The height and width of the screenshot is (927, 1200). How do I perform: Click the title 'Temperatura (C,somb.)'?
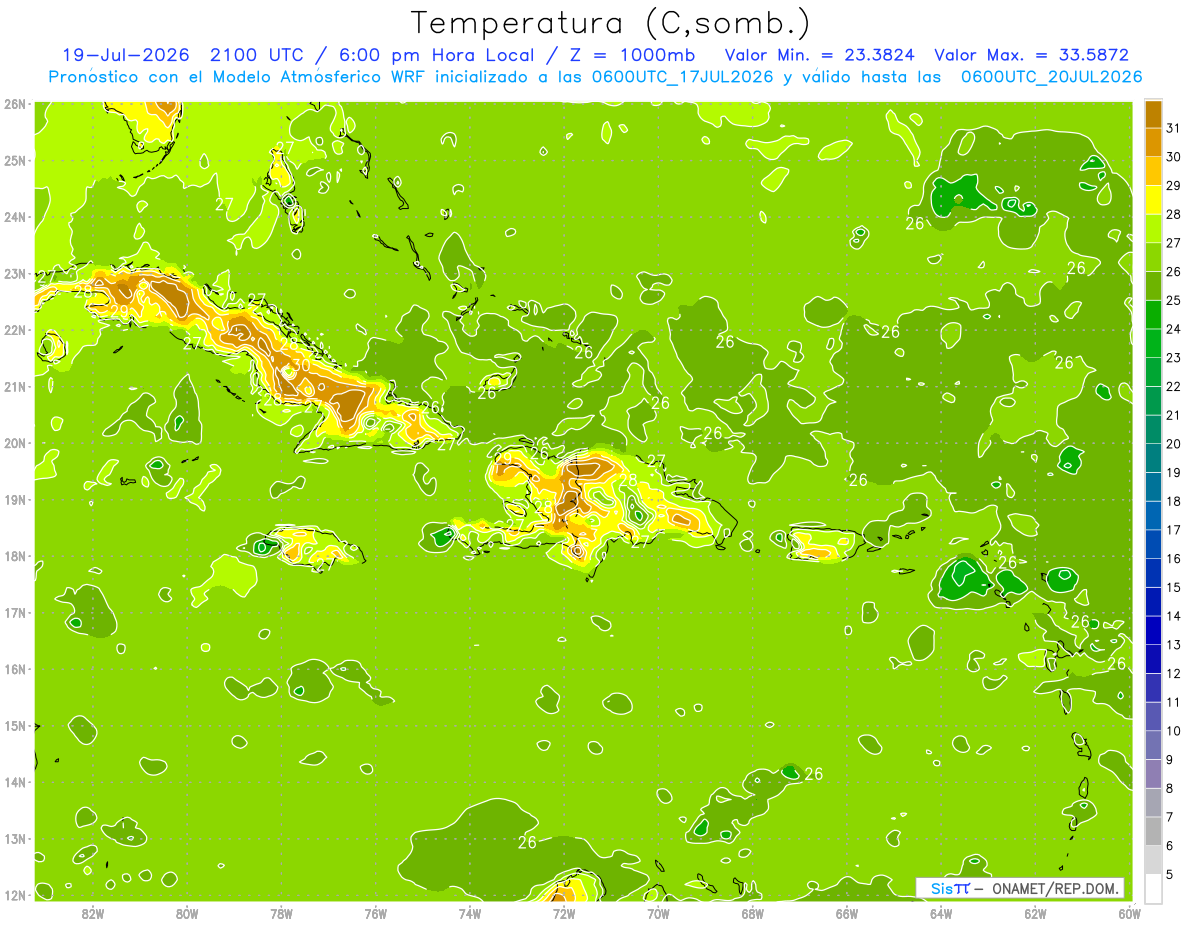point(611,22)
